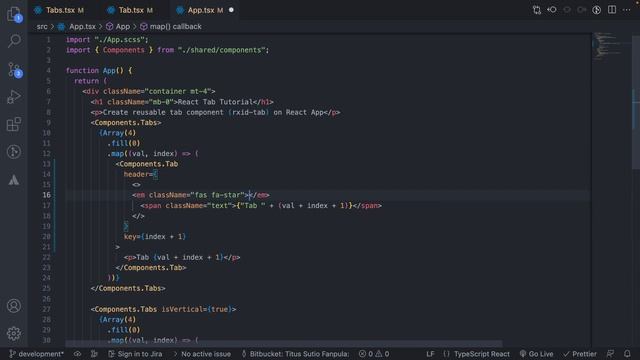Click the text 'function App() {'
The image size is (640, 360).
[99, 71]
